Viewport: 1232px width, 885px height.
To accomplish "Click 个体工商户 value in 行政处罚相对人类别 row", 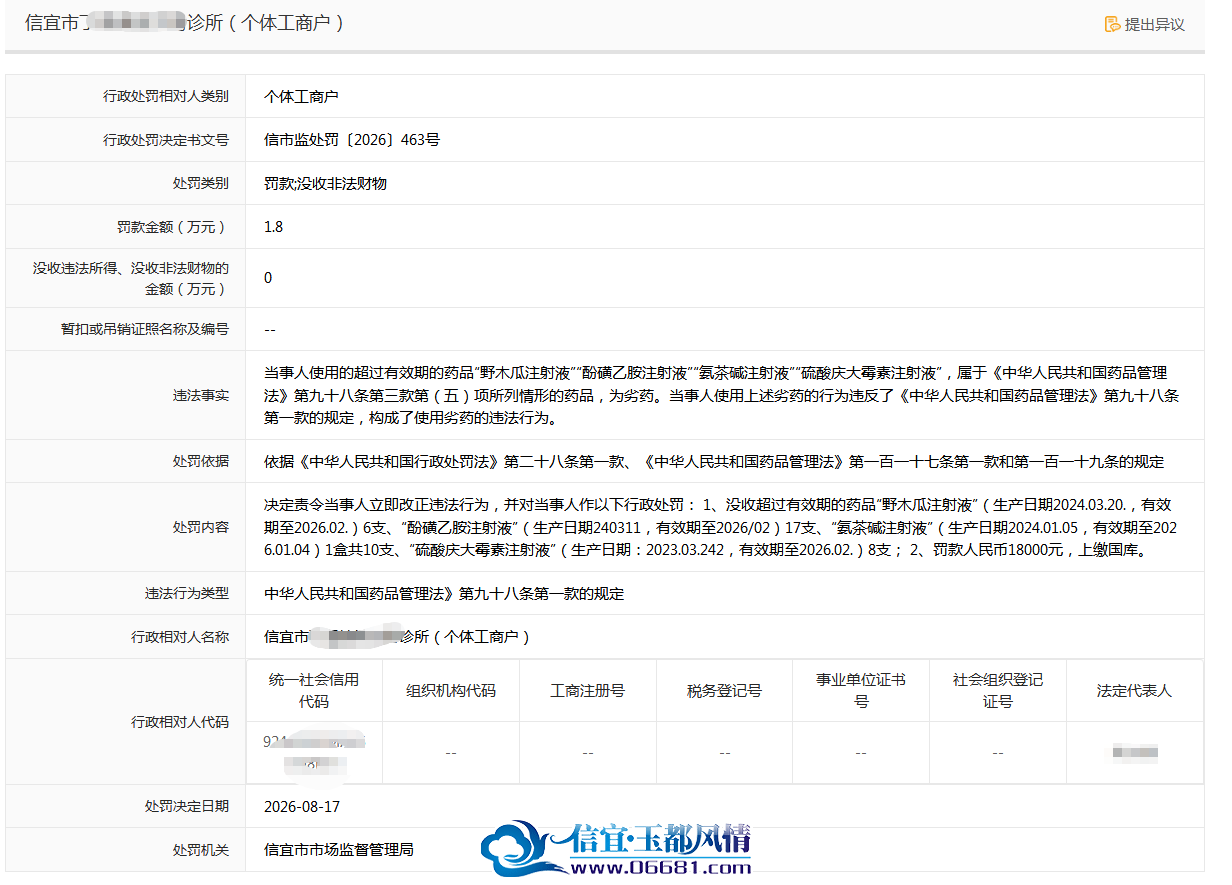I will [301, 96].
